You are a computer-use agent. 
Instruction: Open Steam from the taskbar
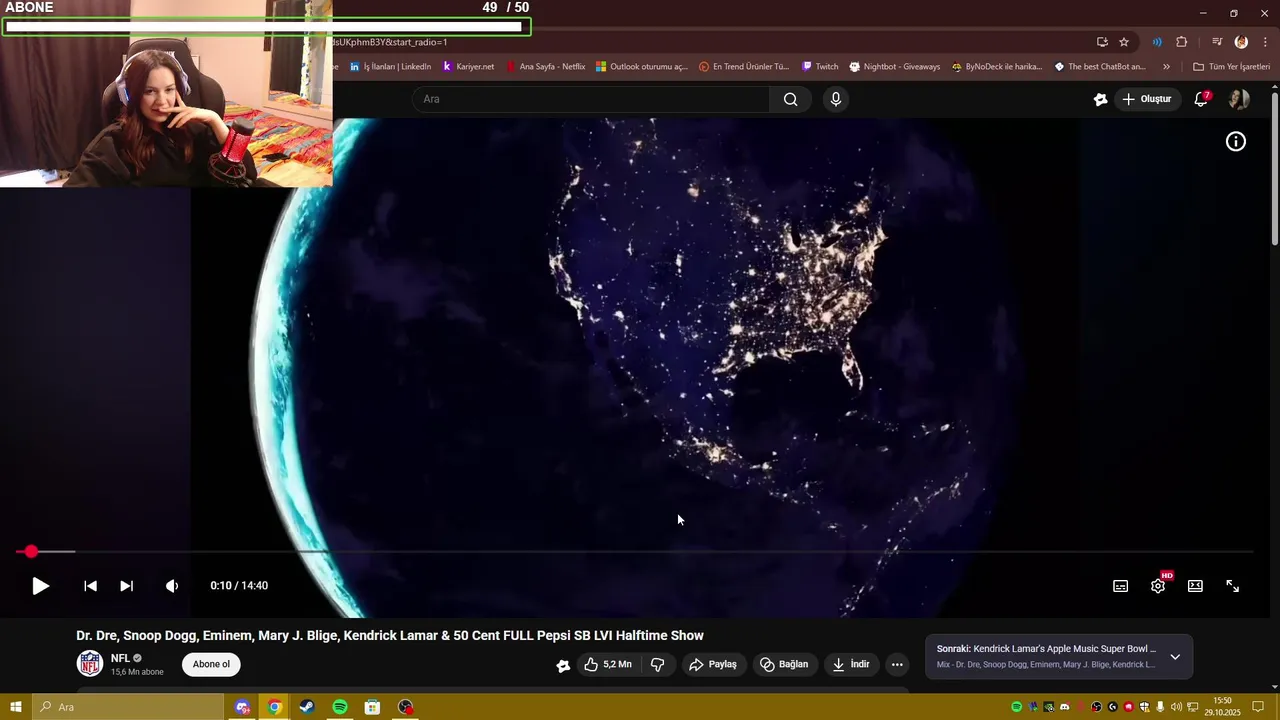tap(307, 707)
